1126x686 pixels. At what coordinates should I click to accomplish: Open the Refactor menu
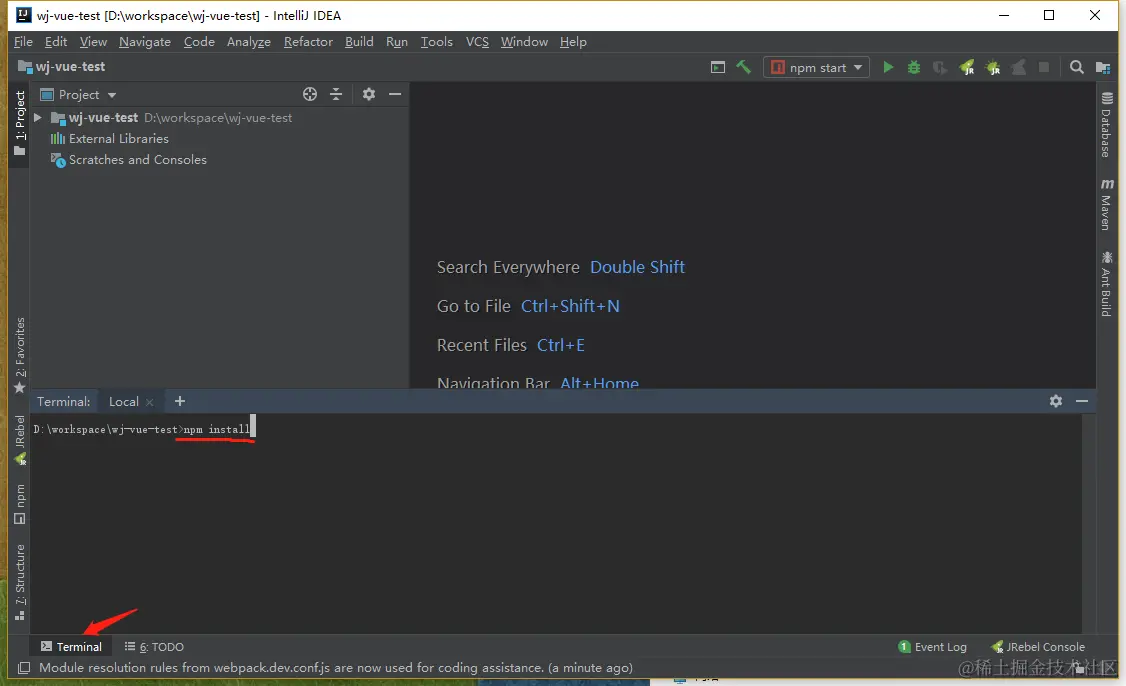(x=308, y=42)
